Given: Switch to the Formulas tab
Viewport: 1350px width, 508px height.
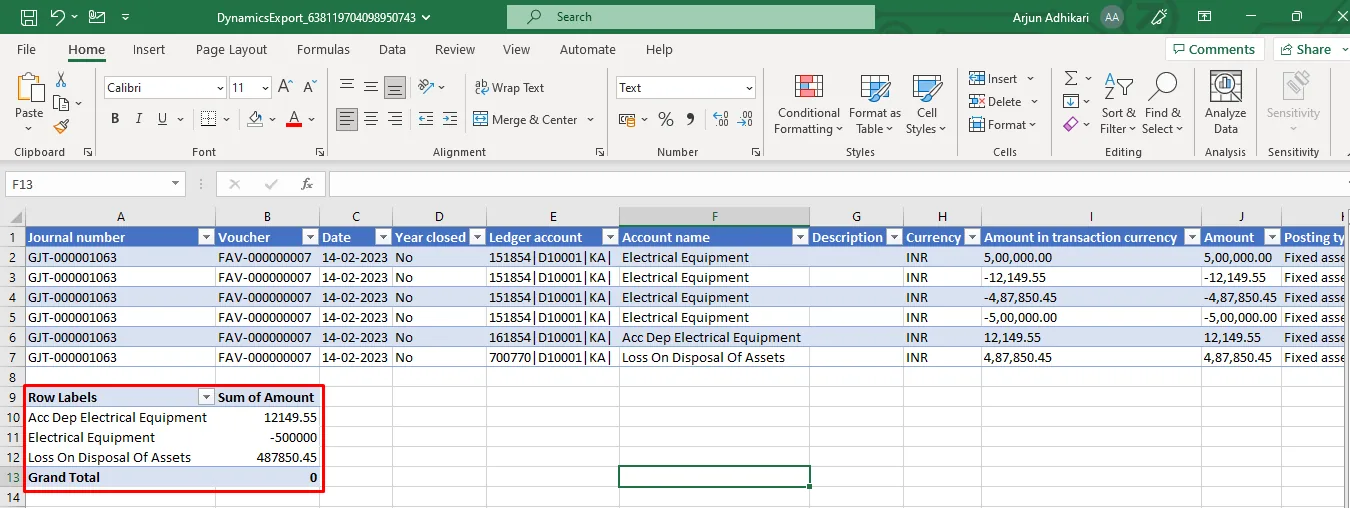Looking at the screenshot, I should (323, 49).
